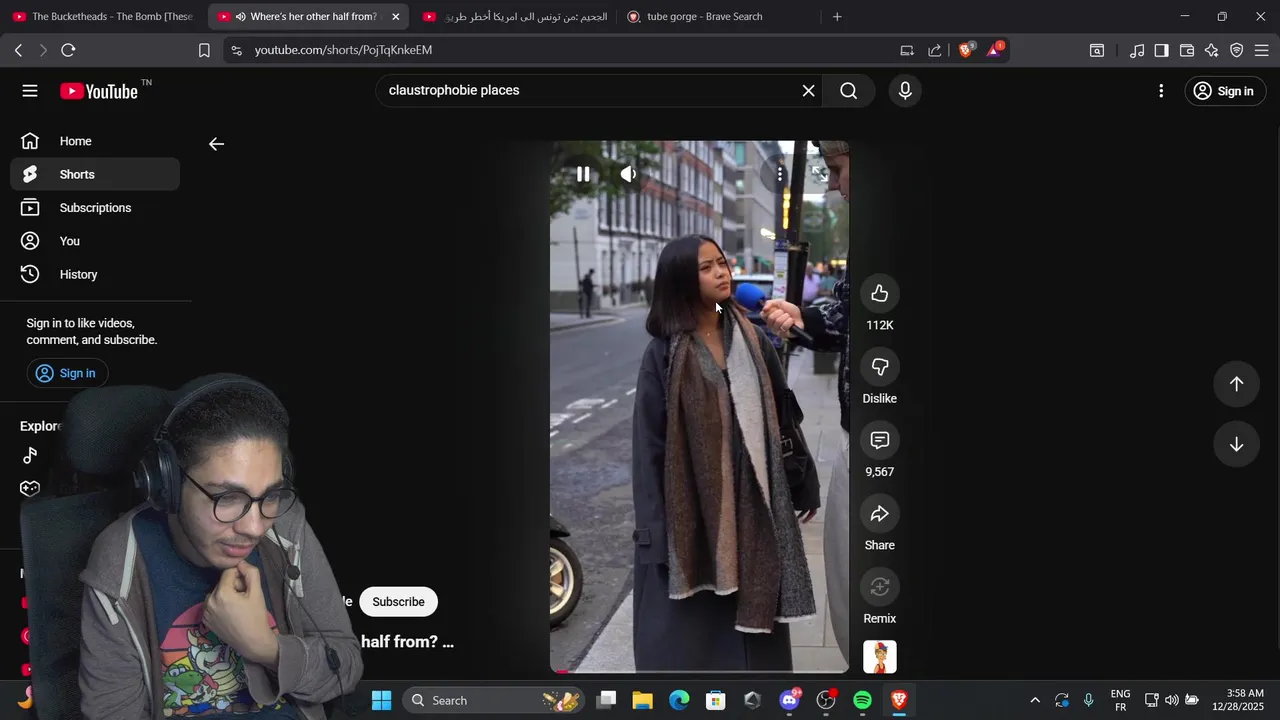This screenshot has height=720, width=1280.
Task: Open YouTube settings three-dot menu
Action: [x=1161, y=91]
